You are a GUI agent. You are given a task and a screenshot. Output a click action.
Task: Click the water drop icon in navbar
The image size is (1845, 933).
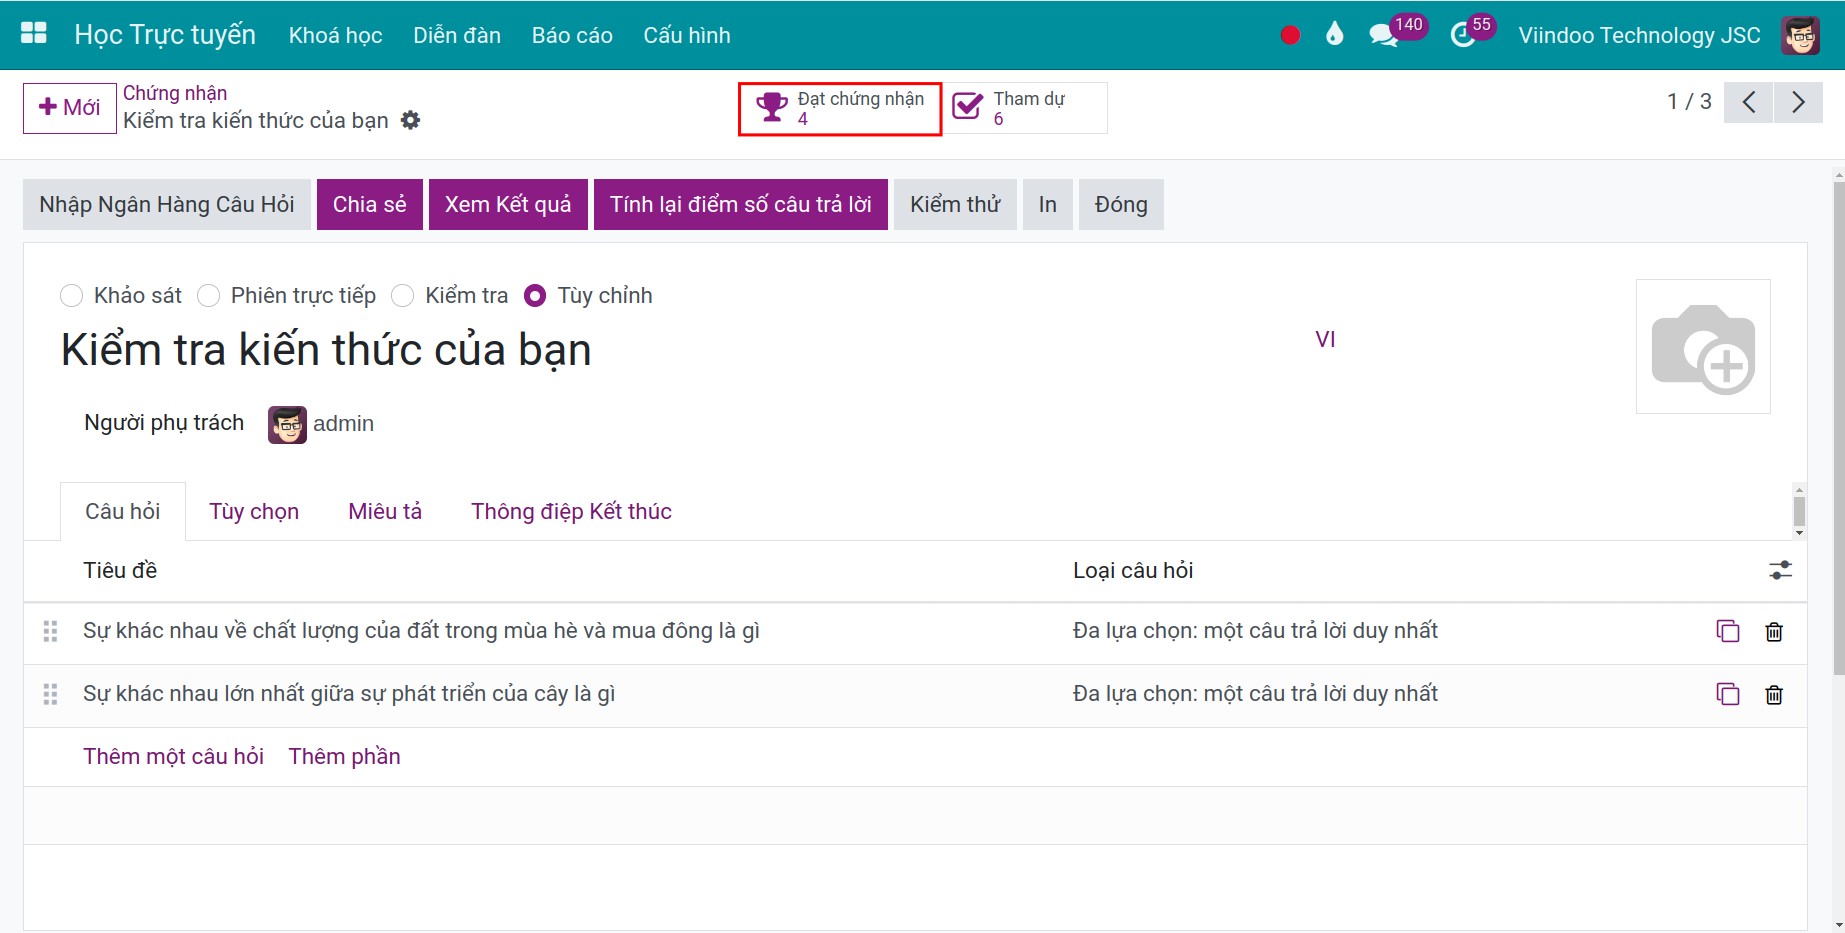(1334, 35)
